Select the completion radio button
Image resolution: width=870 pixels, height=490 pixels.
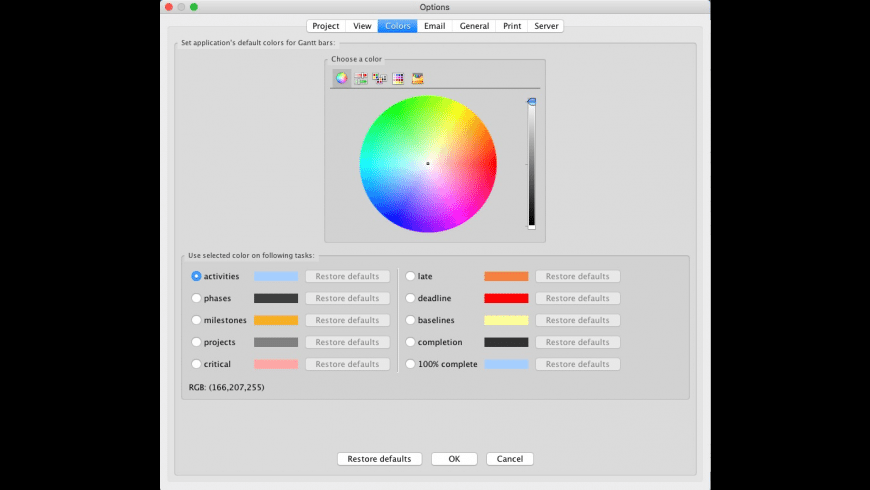[x=410, y=342]
